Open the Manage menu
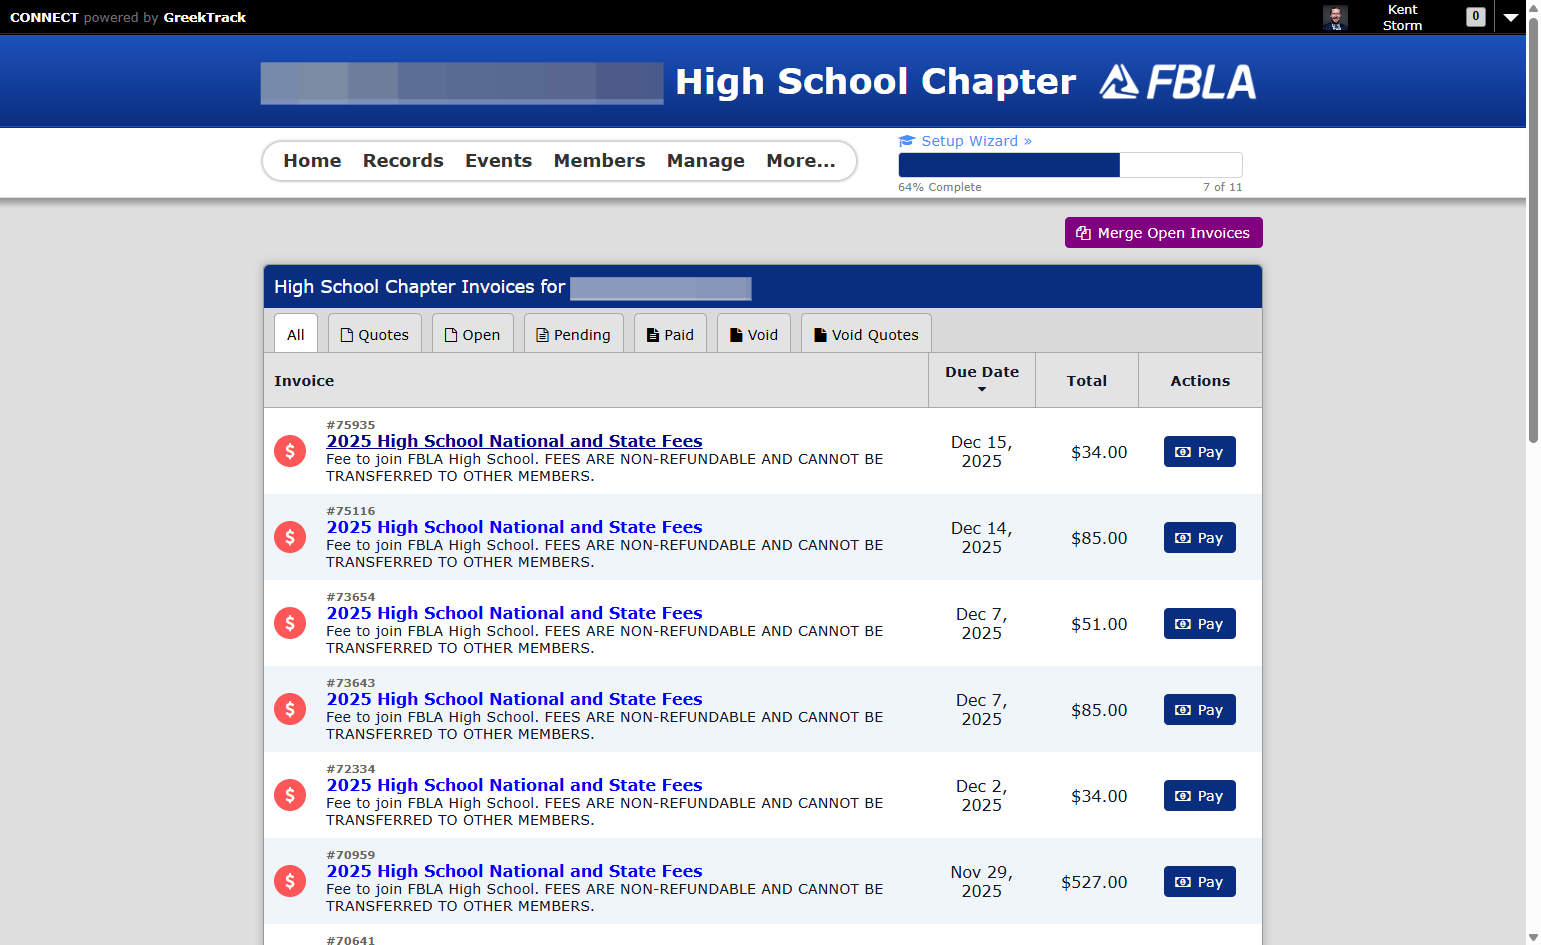 click(x=706, y=161)
